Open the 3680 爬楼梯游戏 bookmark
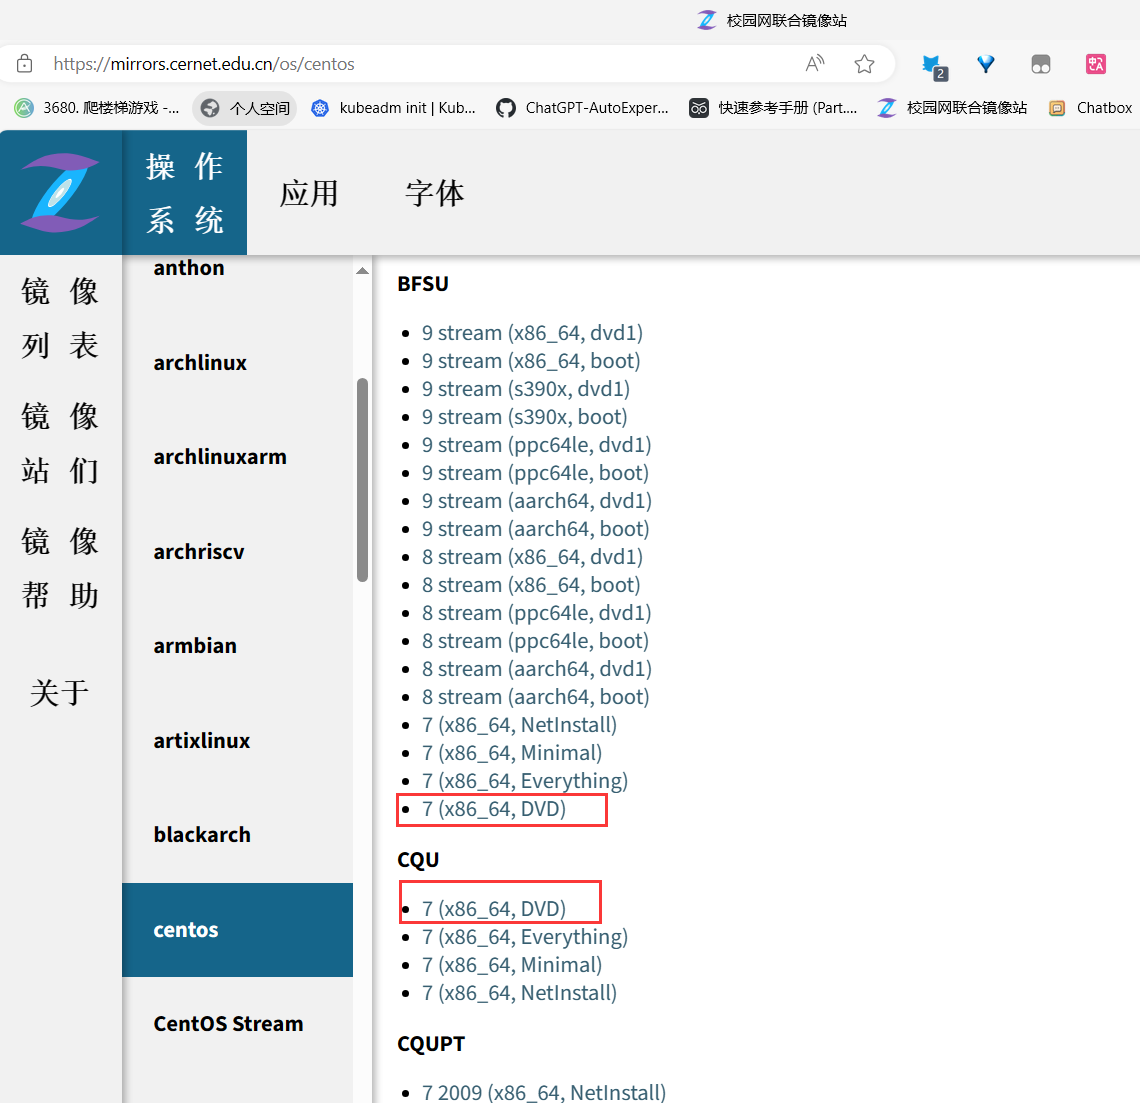The height and width of the screenshot is (1103, 1140). [97, 108]
